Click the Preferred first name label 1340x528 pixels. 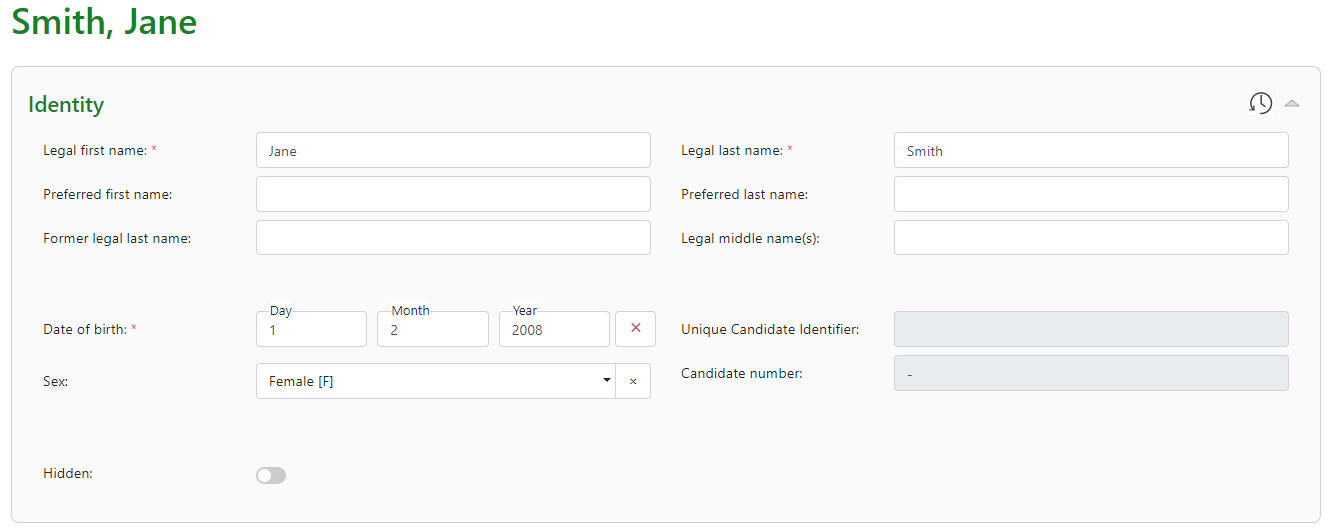[x=108, y=194]
